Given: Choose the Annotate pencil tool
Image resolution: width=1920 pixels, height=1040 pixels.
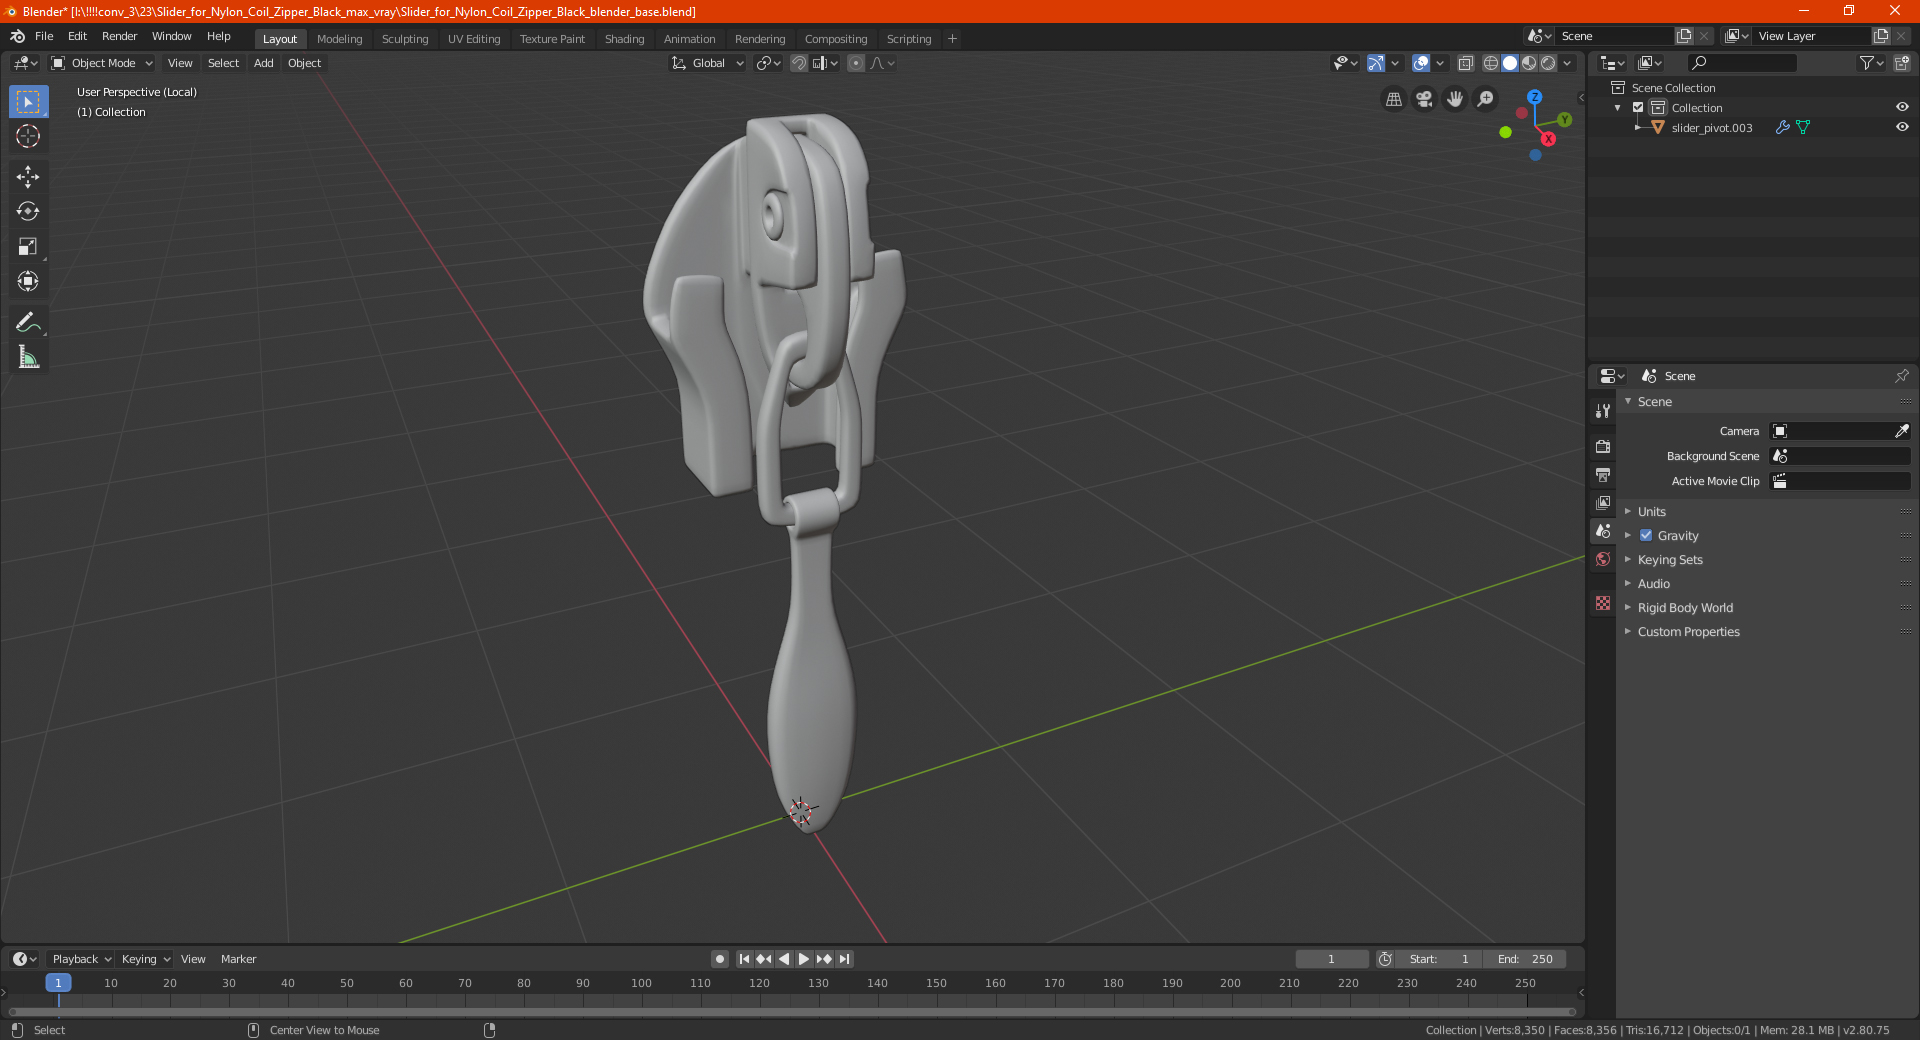Looking at the screenshot, I should [x=28, y=322].
